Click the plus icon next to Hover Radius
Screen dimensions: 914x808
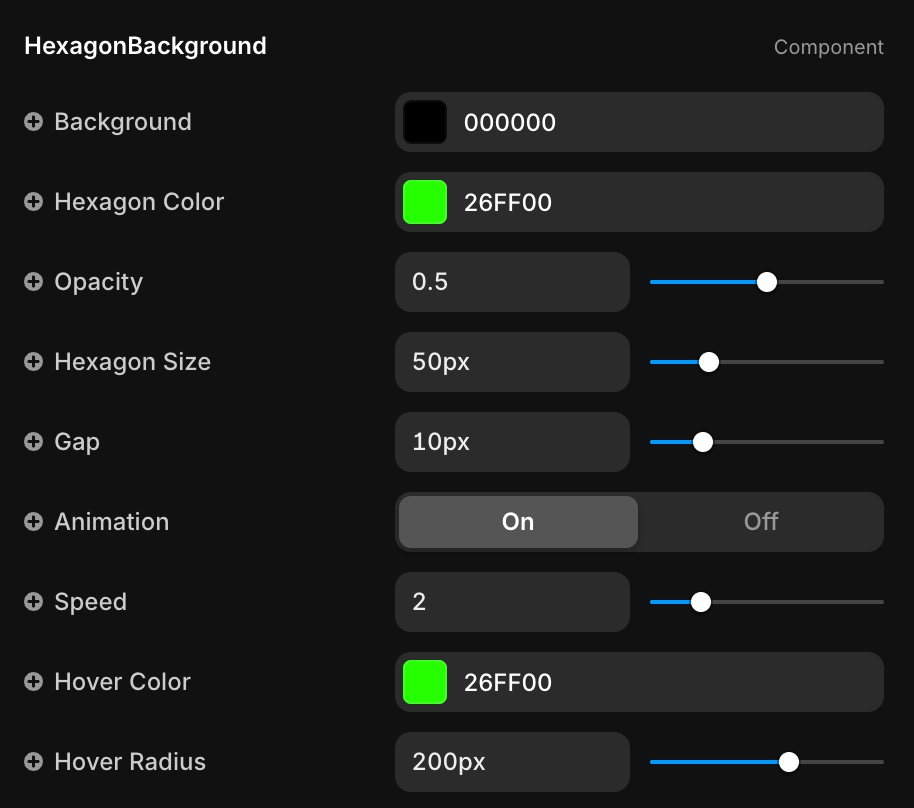coord(34,762)
